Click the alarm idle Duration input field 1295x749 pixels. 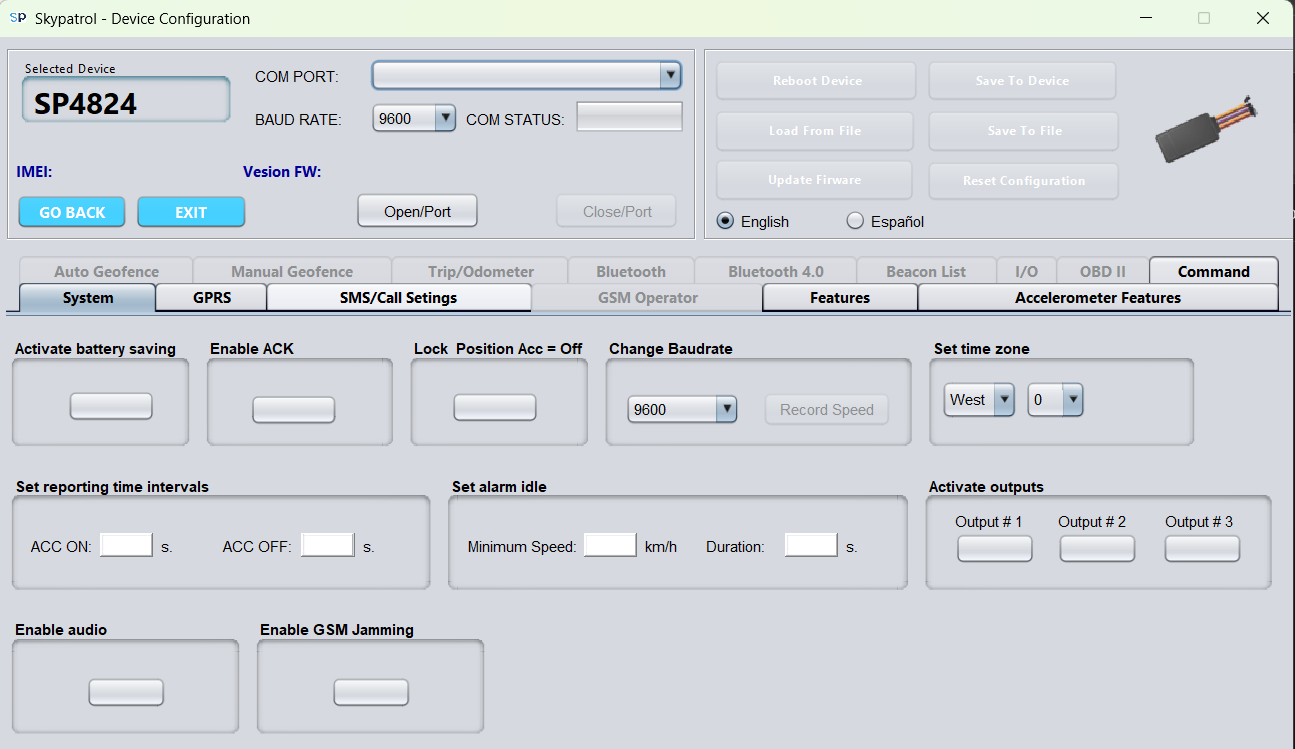(811, 545)
